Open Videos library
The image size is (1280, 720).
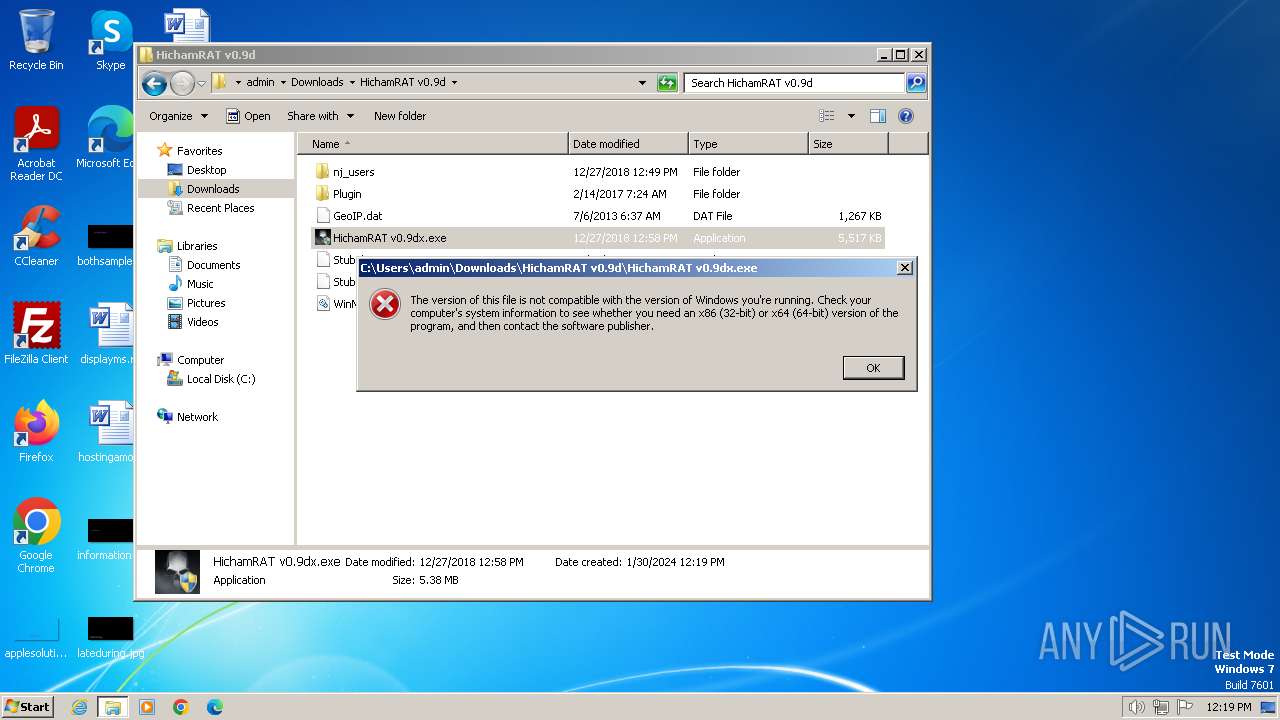coord(202,322)
